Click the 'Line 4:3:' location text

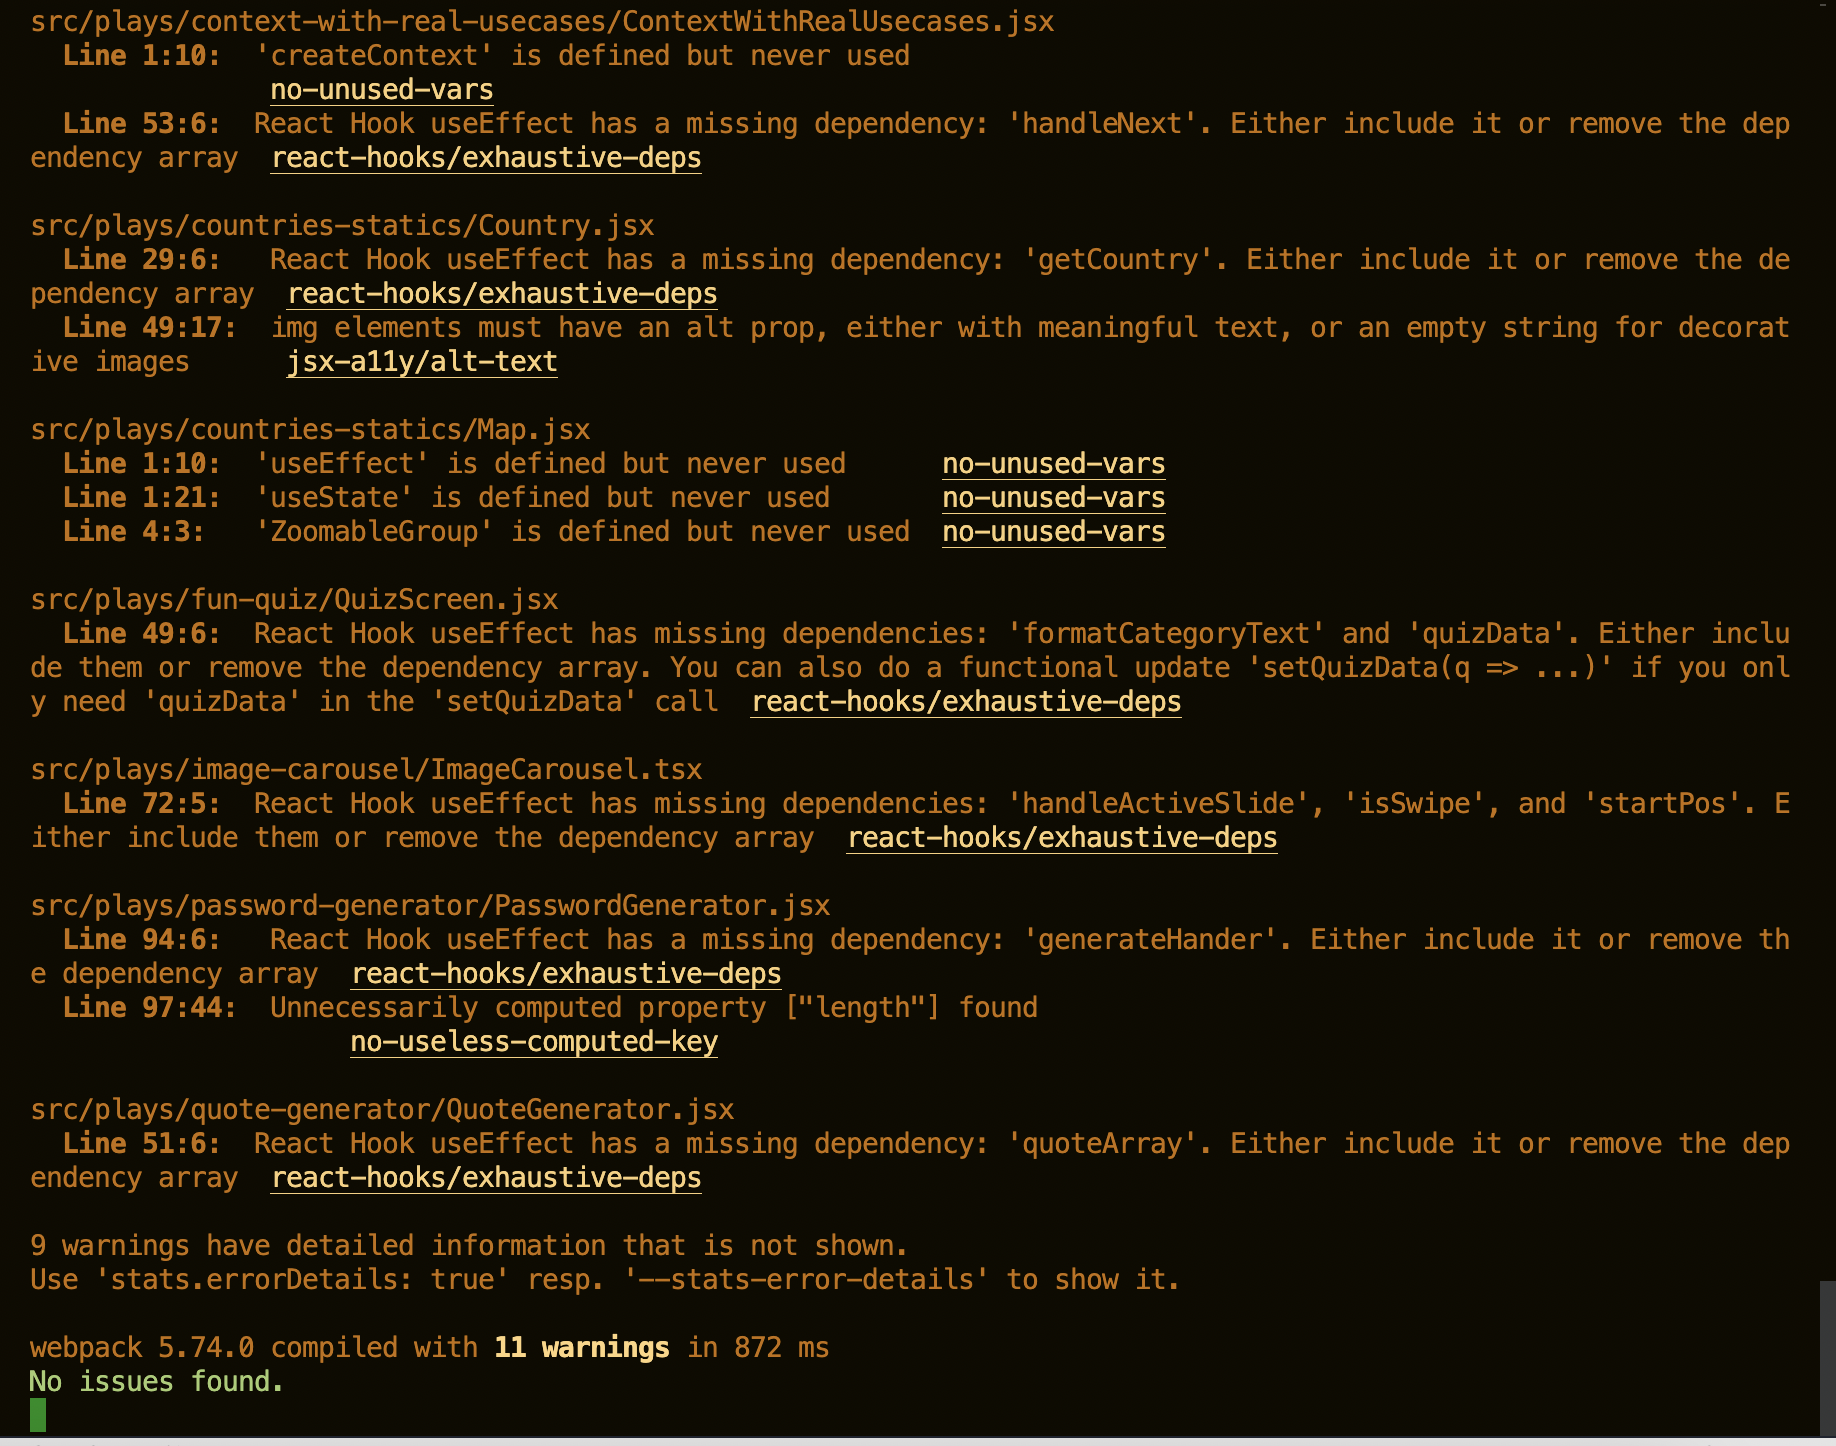pyautogui.click(x=133, y=532)
